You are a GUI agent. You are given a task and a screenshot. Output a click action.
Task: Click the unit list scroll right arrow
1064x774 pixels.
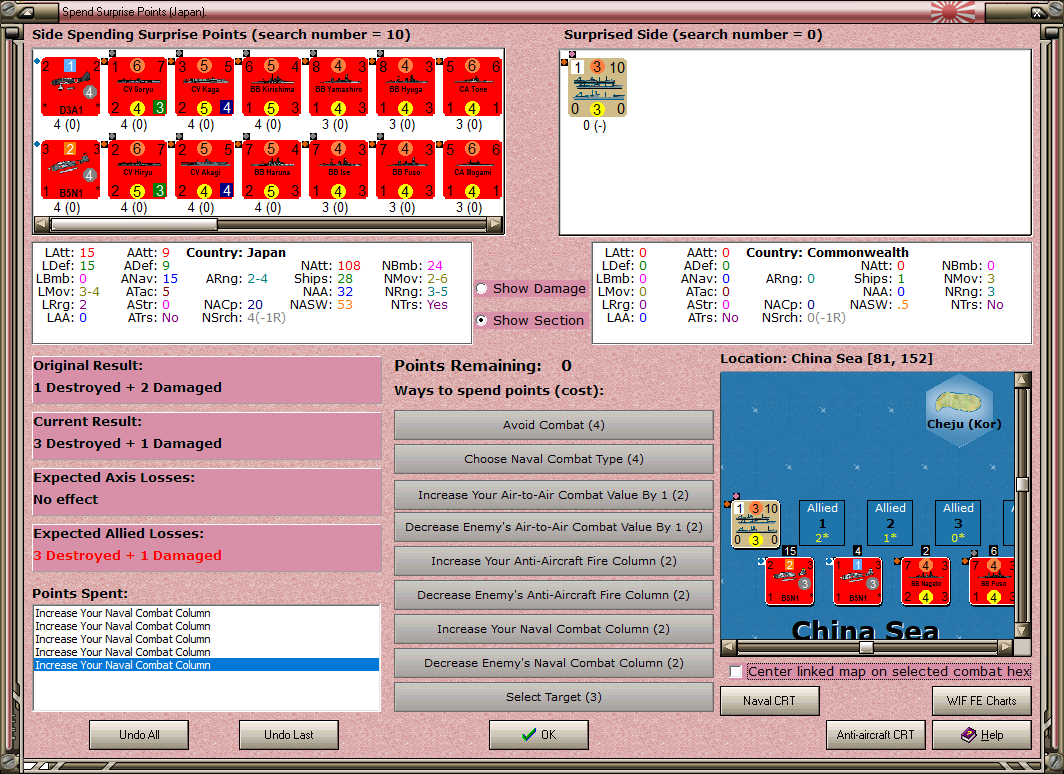495,224
